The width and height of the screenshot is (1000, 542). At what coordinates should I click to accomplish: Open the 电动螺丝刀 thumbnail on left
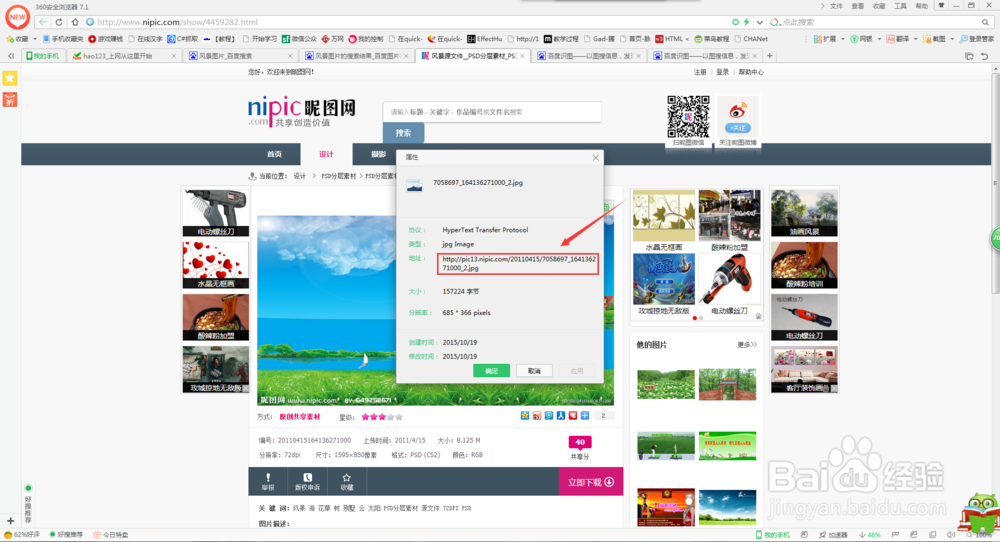point(216,212)
